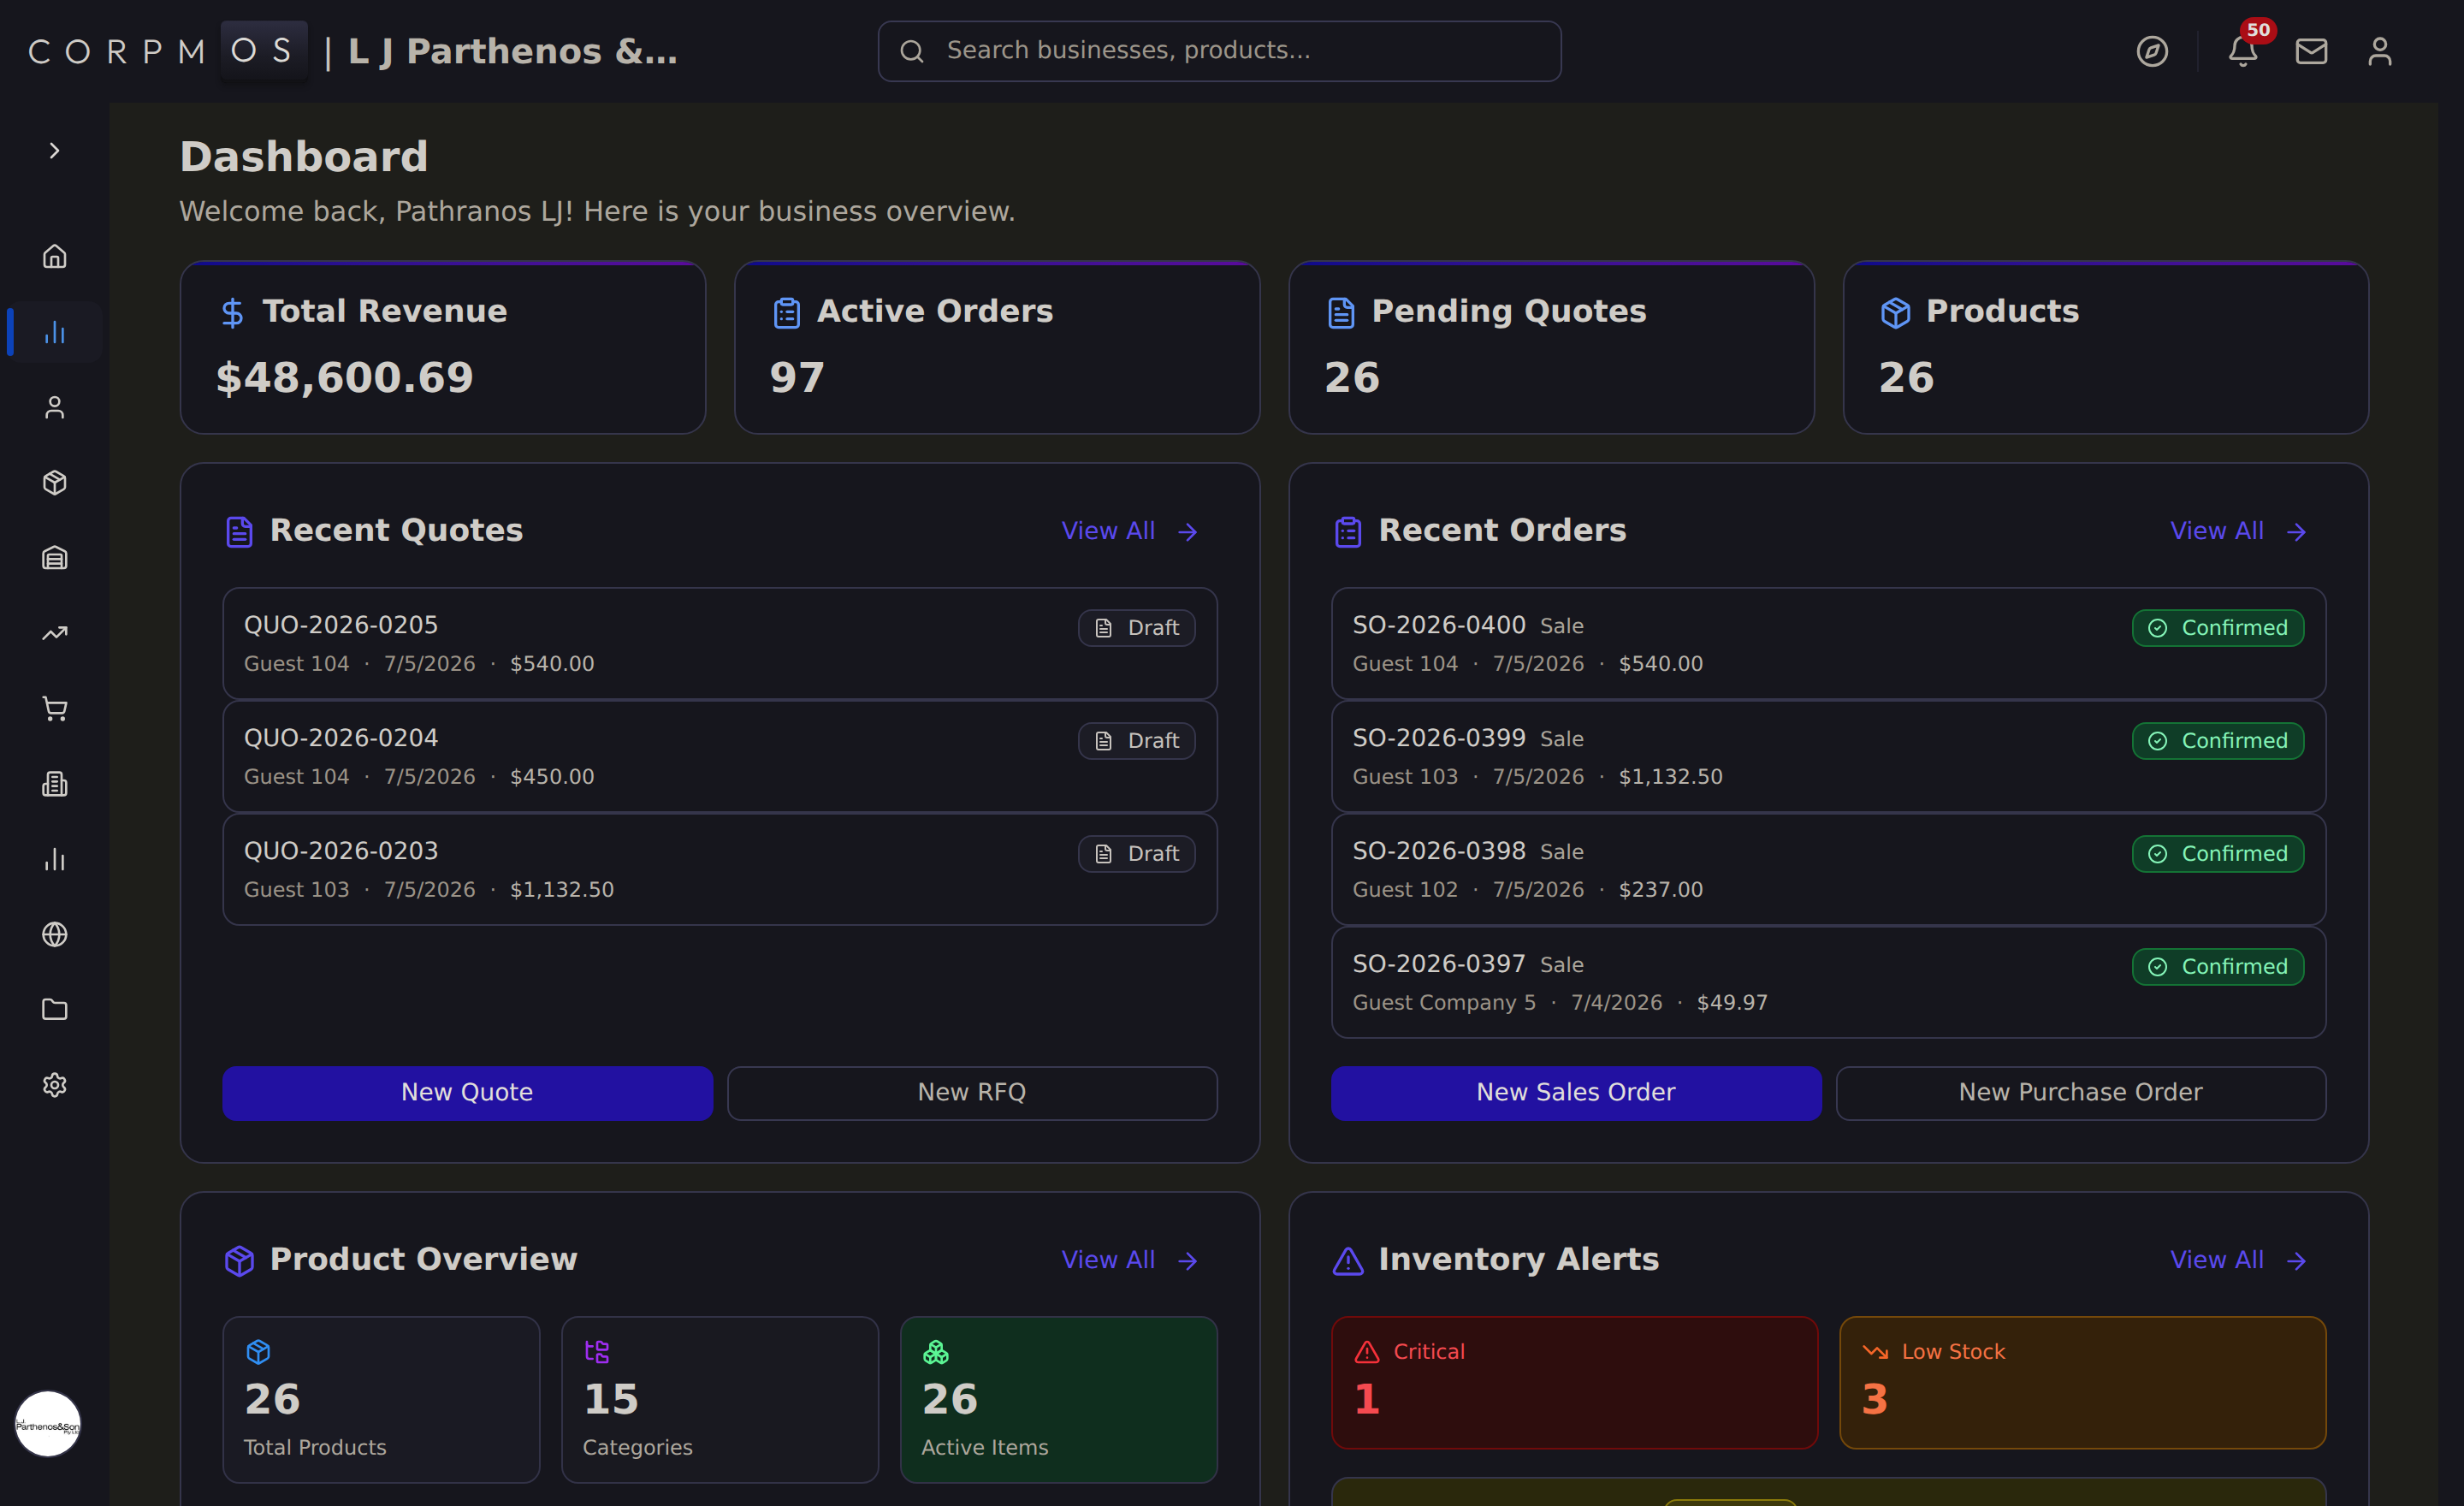The width and height of the screenshot is (2464, 1506).
Task: Open the Pending Quotes card
Action: click(1551, 347)
